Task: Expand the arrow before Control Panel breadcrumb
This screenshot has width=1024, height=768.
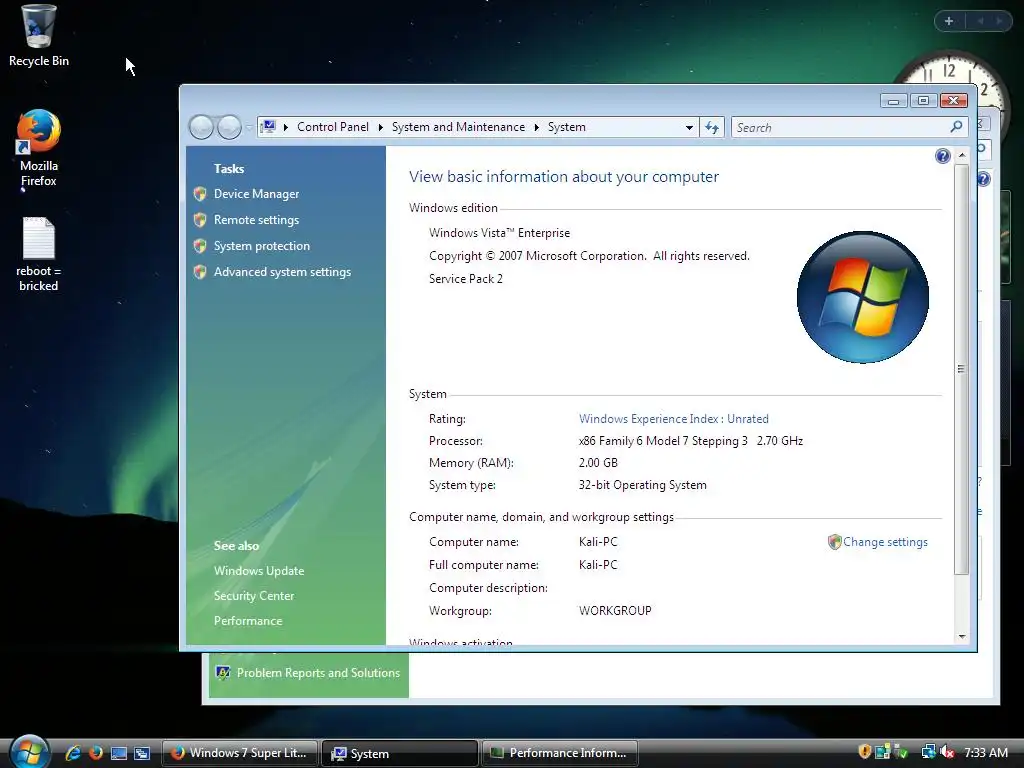Action: [x=286, y=127]
